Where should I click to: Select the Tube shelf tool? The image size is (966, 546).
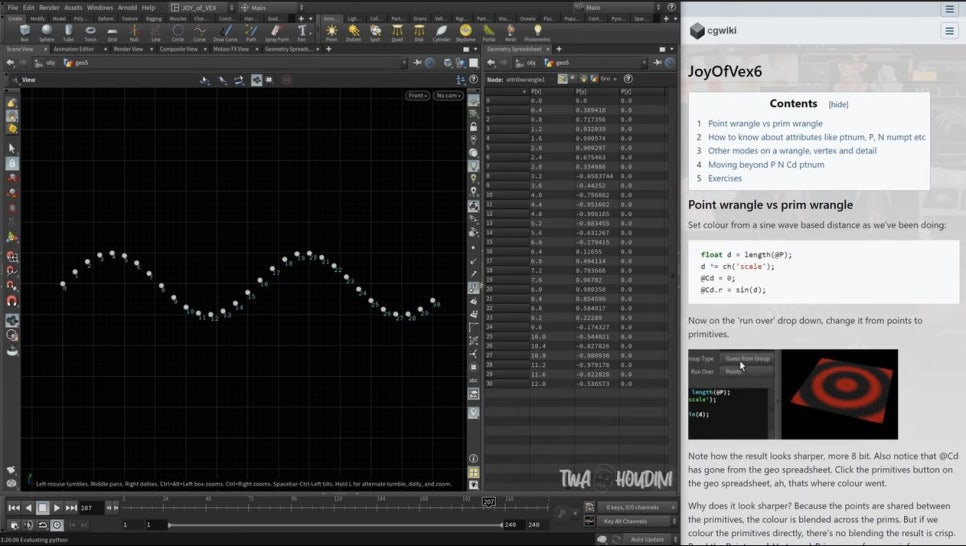click(68, 33)
